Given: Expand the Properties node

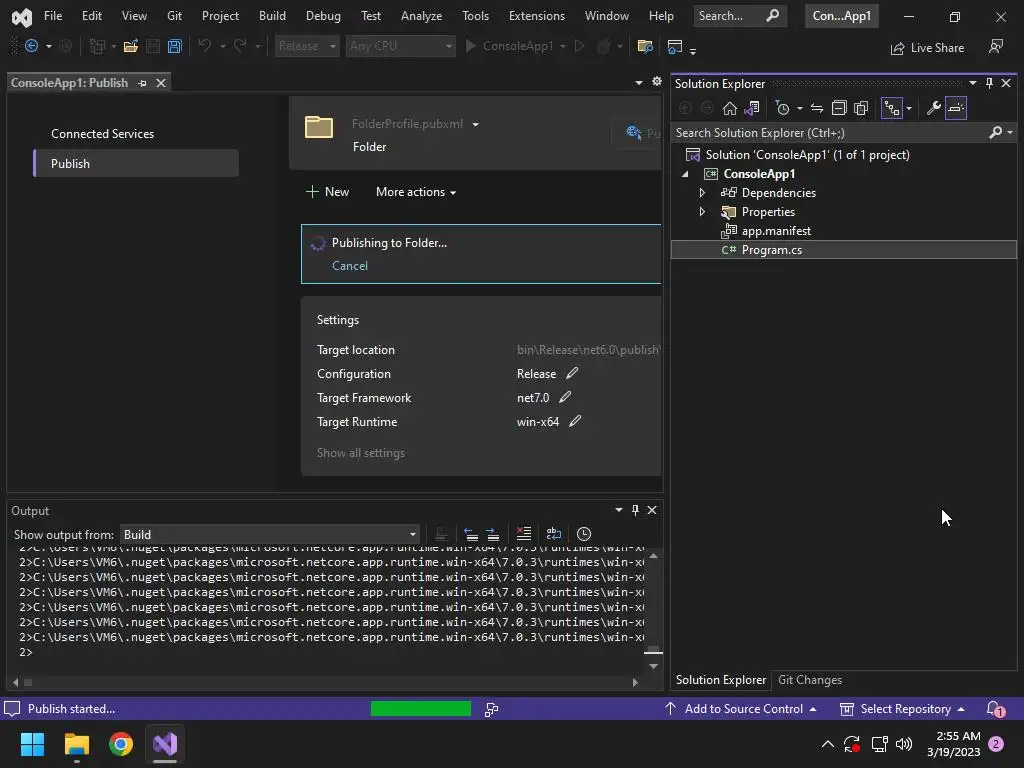Looking at the screenshot, I should 702,212.
